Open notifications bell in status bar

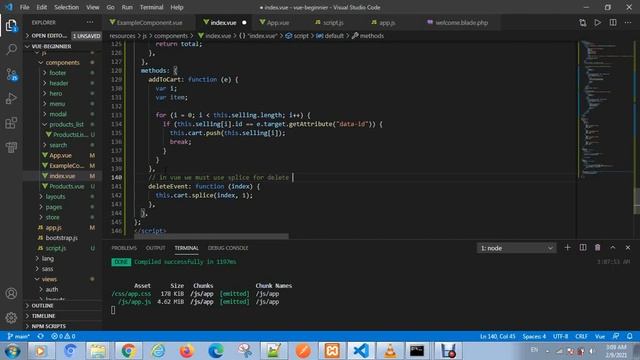pyautogui.click(x=630, y=336)
